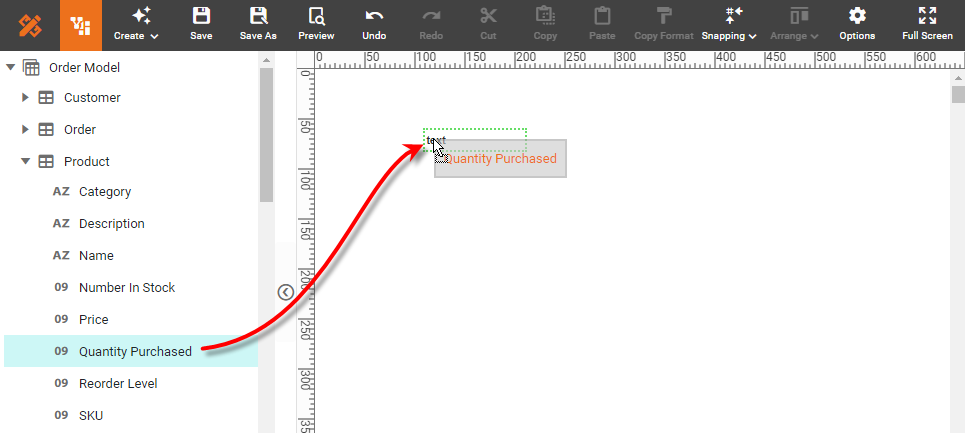
Task: Click the Reorder Level field
Action: pos(117,383)
